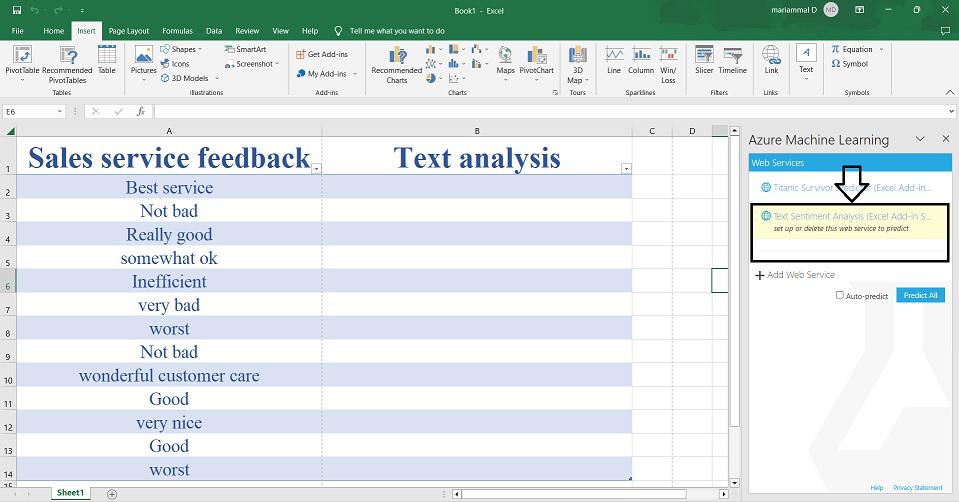Image resolution: width=959 pixels, height=502 pixels.
Task: Select cell containing 'Inefficient'
Action: click(x=169, y=281)
